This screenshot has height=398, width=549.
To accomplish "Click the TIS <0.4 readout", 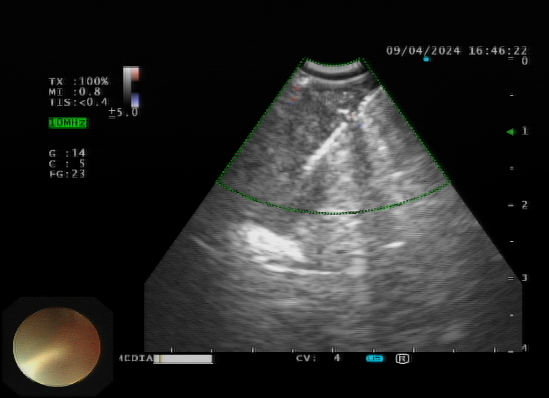I will [x=78, y=102].
